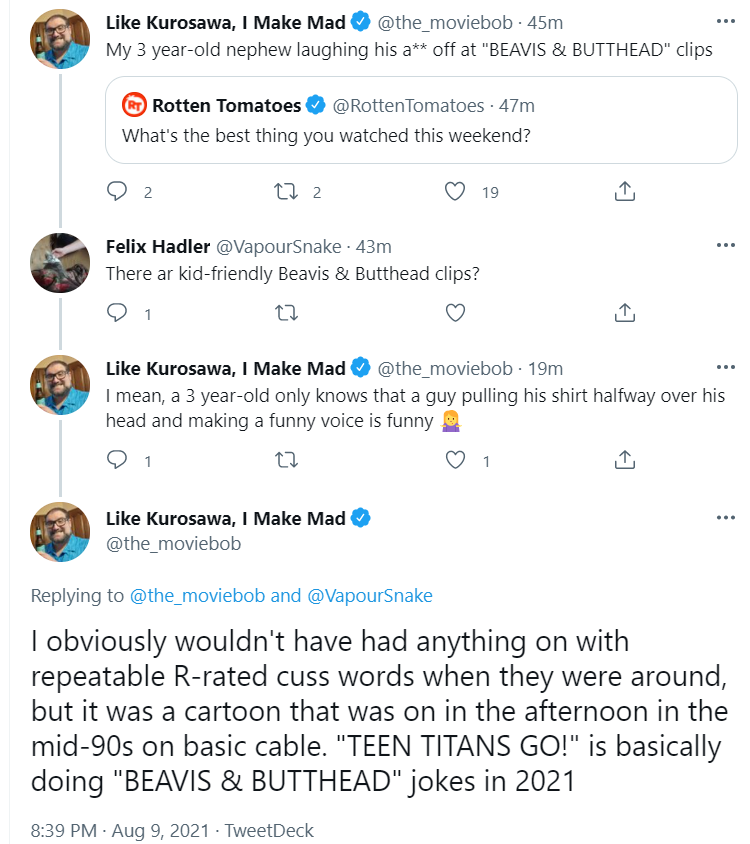Image resolution: width=750 pixels, height=844 pixels.
Task: Reply to the first Beavis & Butthead tweet
Action: (117, 192)
